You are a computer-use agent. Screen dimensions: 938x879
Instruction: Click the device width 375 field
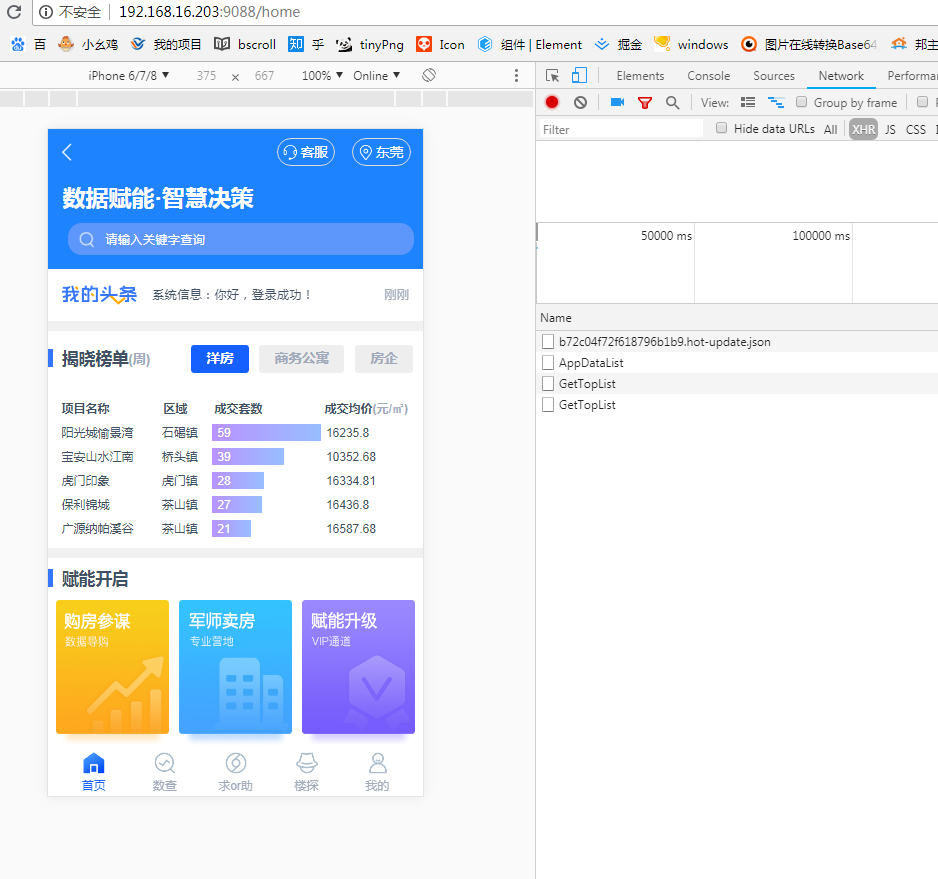(206, 75)
